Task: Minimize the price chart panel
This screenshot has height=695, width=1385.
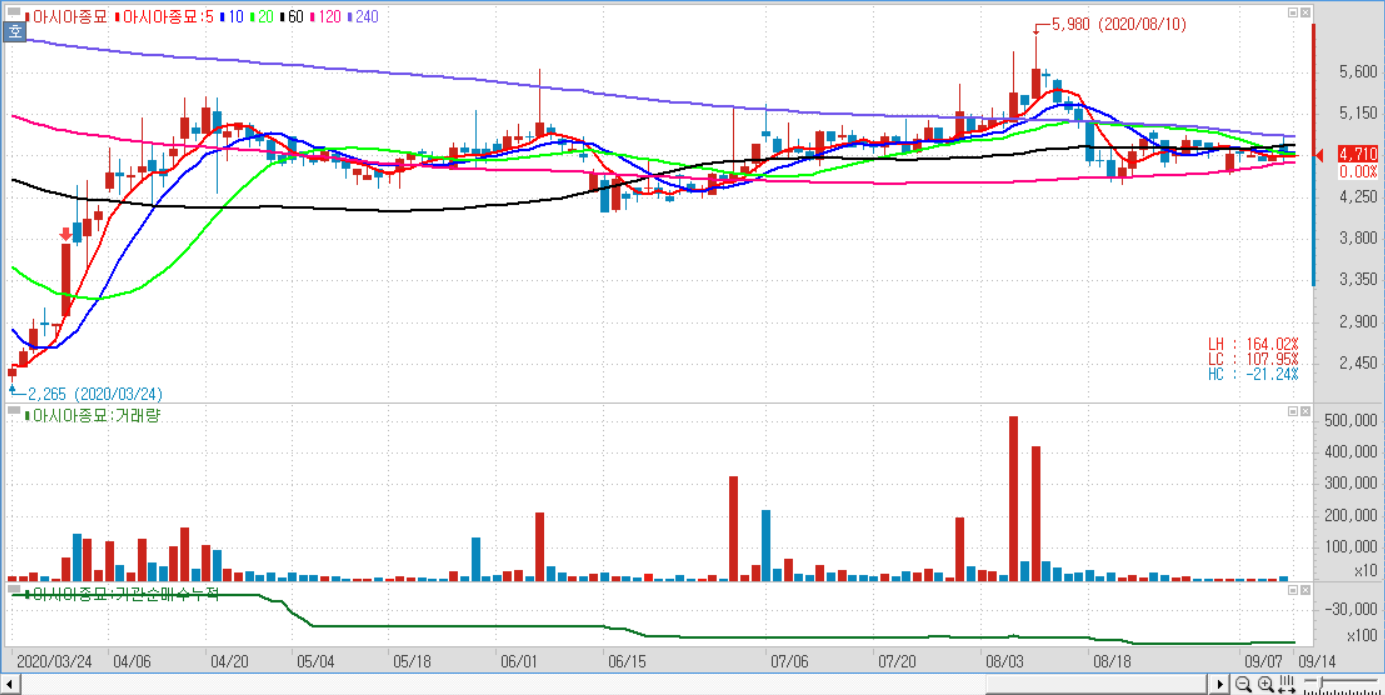Action: pyautogui.click(x=1293, y=12)
